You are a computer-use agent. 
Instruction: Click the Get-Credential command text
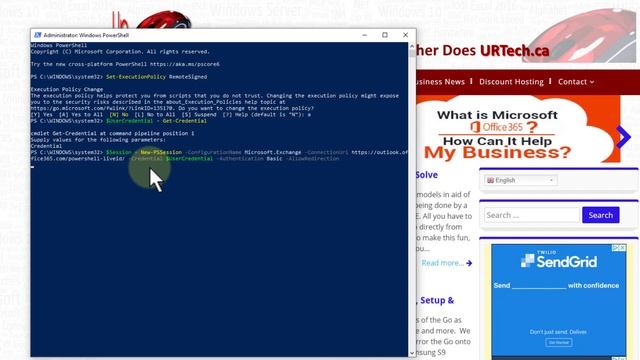[184, 121]
